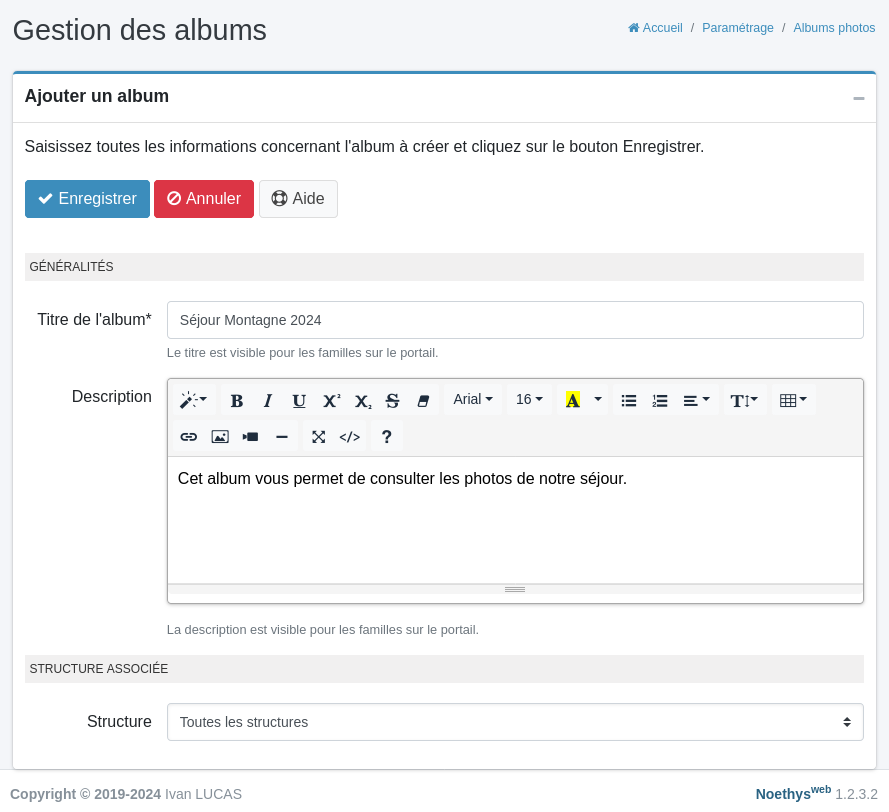Apply the yellow highlight color swatch
The width and height of the screenshot is (889, 812).
click(x=572, y=400)
